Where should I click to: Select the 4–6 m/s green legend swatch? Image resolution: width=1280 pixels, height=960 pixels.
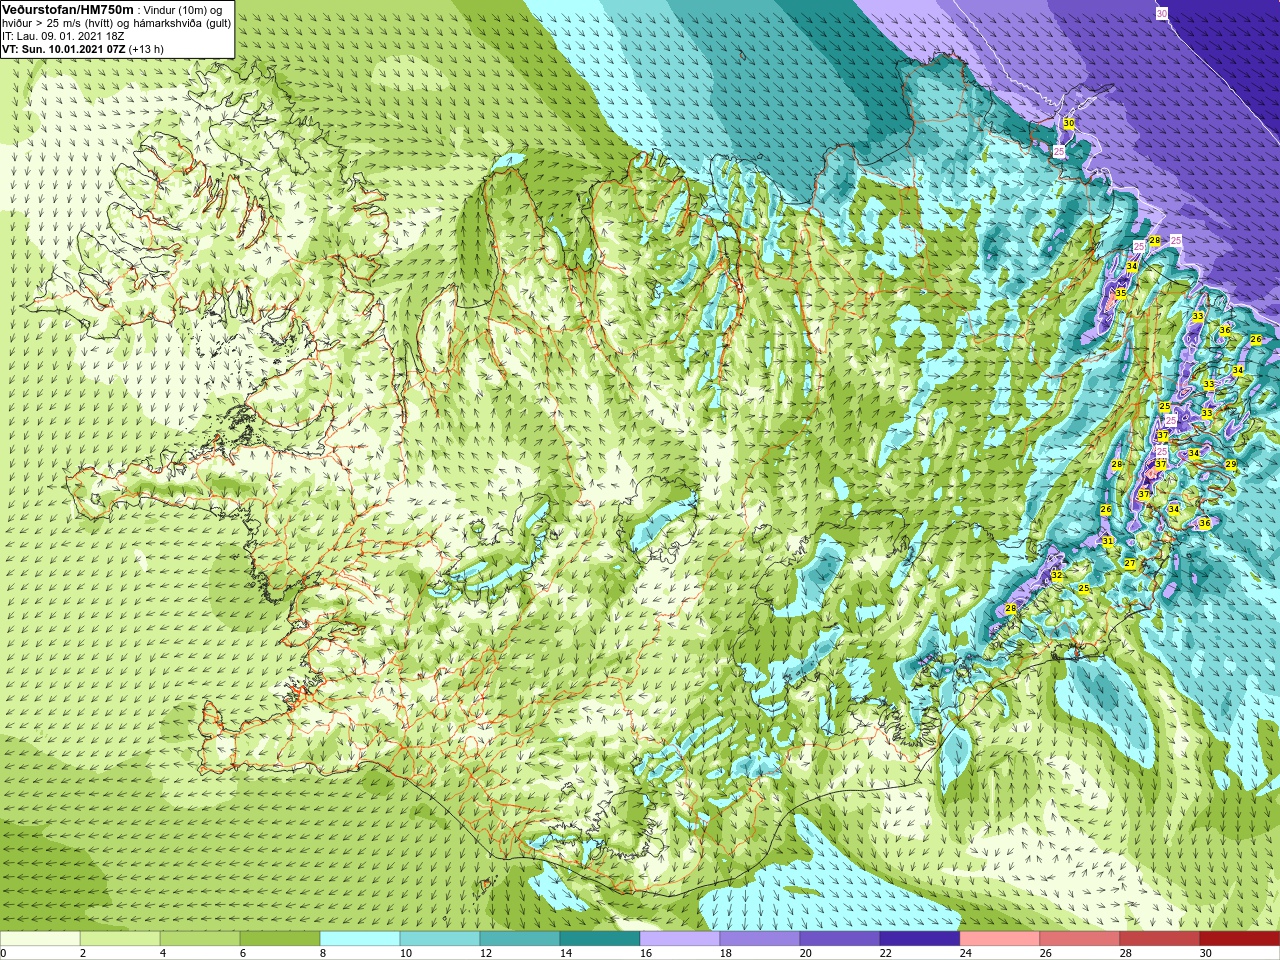tap(200, 939)
